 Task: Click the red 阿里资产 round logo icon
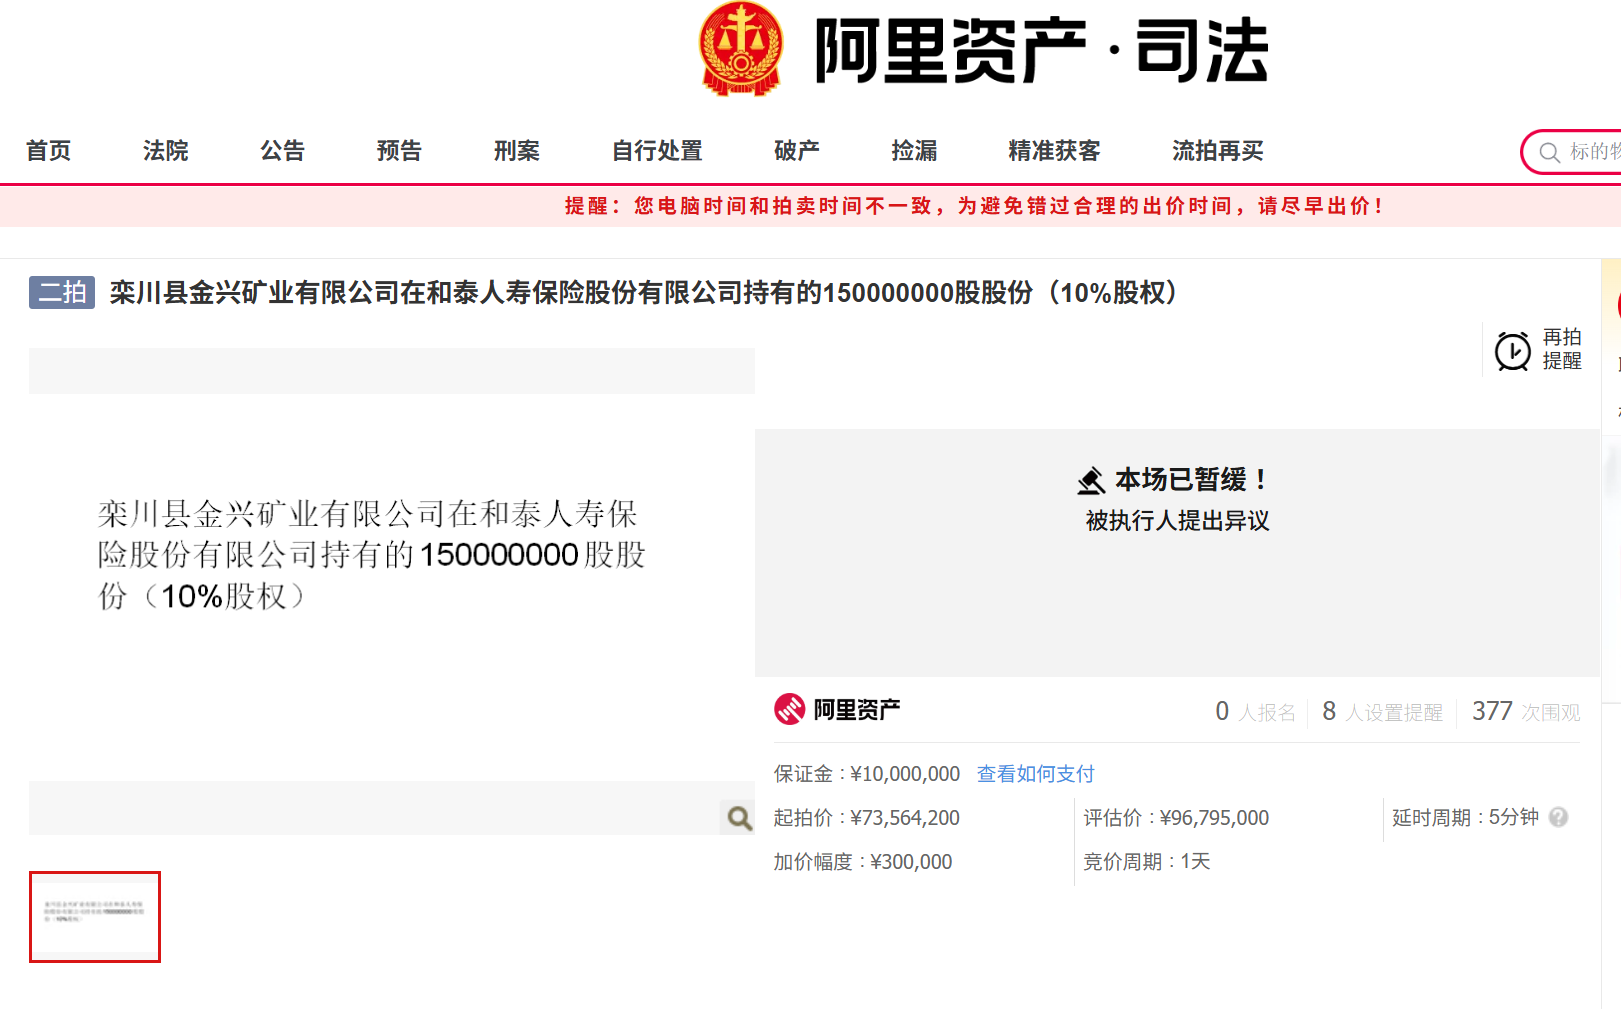(x=789, y=709)
